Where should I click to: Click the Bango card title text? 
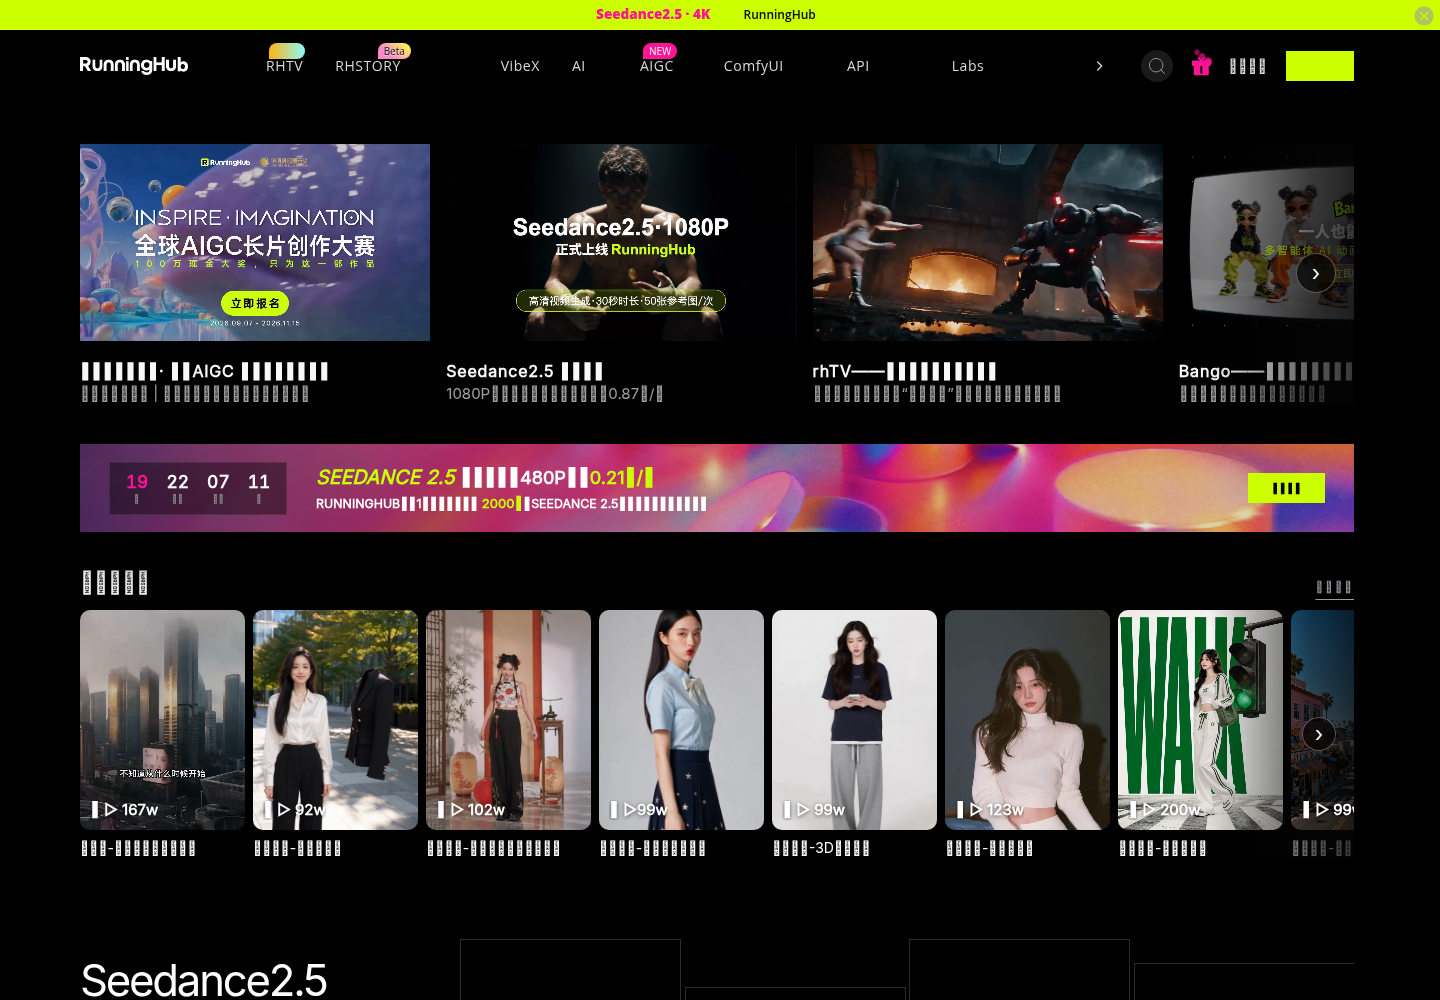coord(1266,371)
